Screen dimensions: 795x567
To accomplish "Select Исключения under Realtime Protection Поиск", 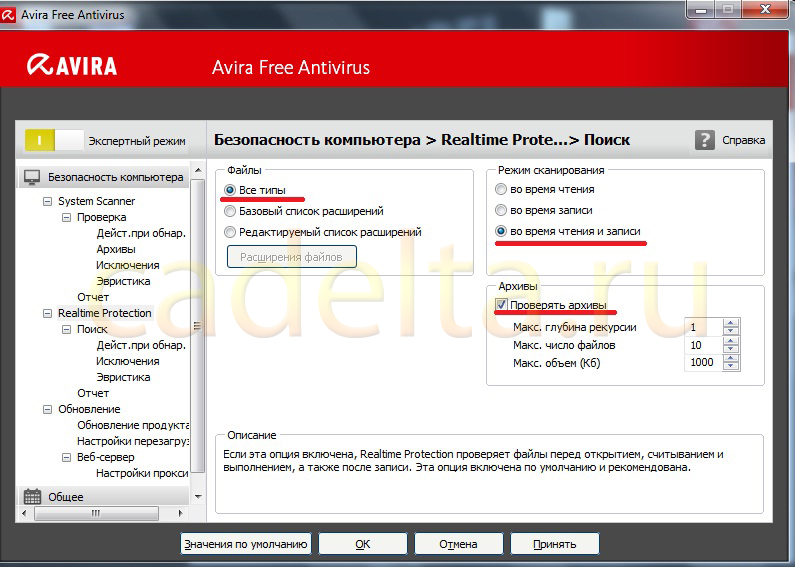I will click(x=128, y=362).
